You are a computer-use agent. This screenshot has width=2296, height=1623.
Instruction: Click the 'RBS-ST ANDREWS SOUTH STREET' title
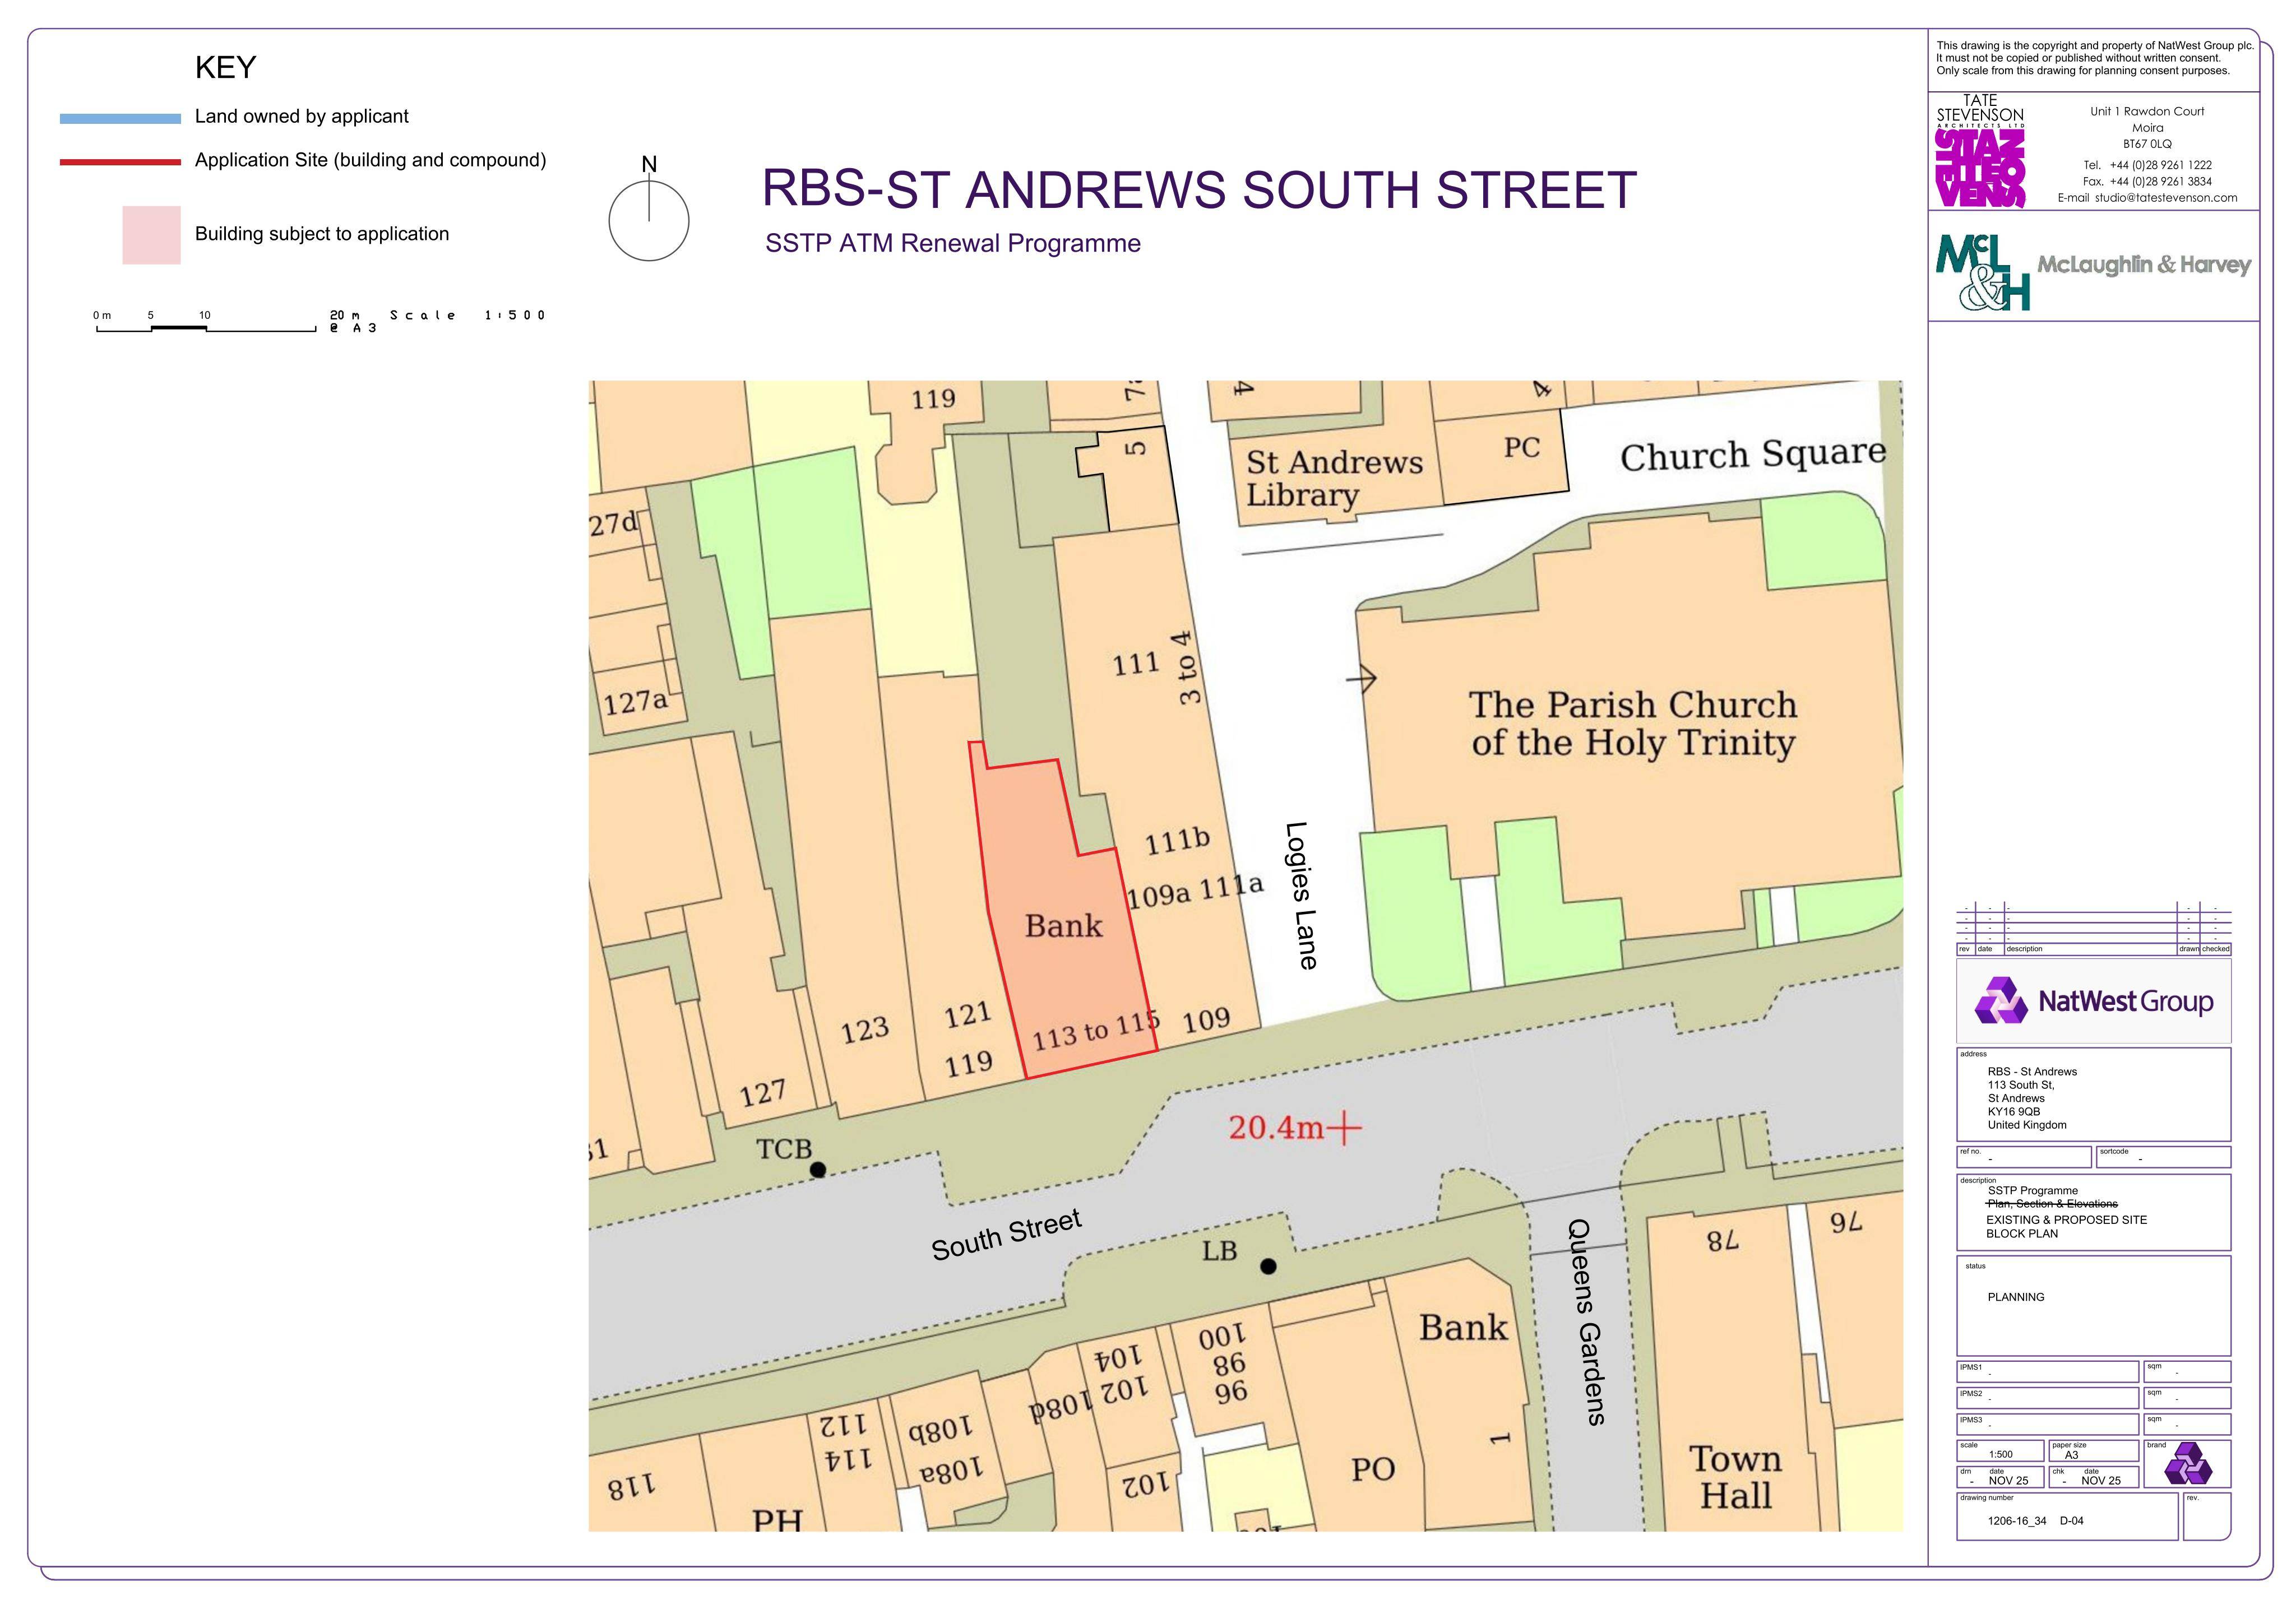pyautogui.click(x=1199, y=190)
